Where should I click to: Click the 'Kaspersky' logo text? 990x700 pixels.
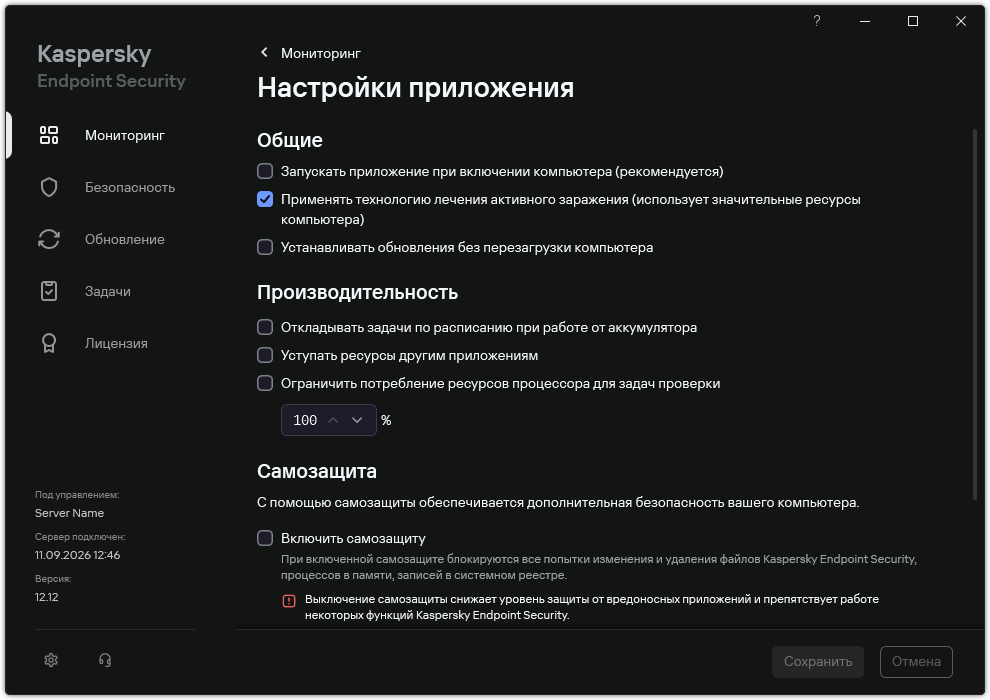click(x=94, y=54)
